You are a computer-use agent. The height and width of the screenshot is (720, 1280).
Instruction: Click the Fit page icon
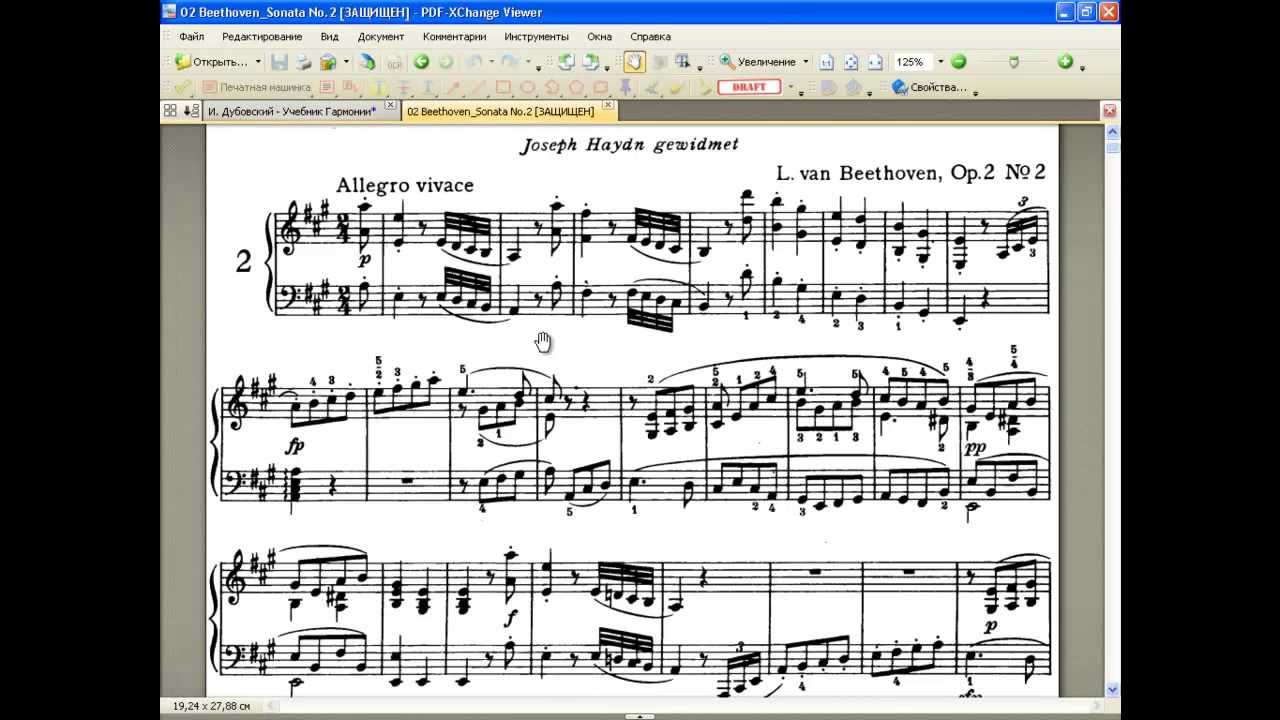click(x=851, y=62)
